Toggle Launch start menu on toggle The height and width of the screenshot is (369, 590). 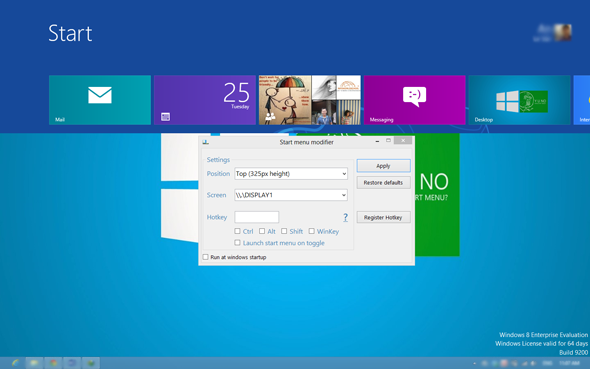[x=237, y=243]
